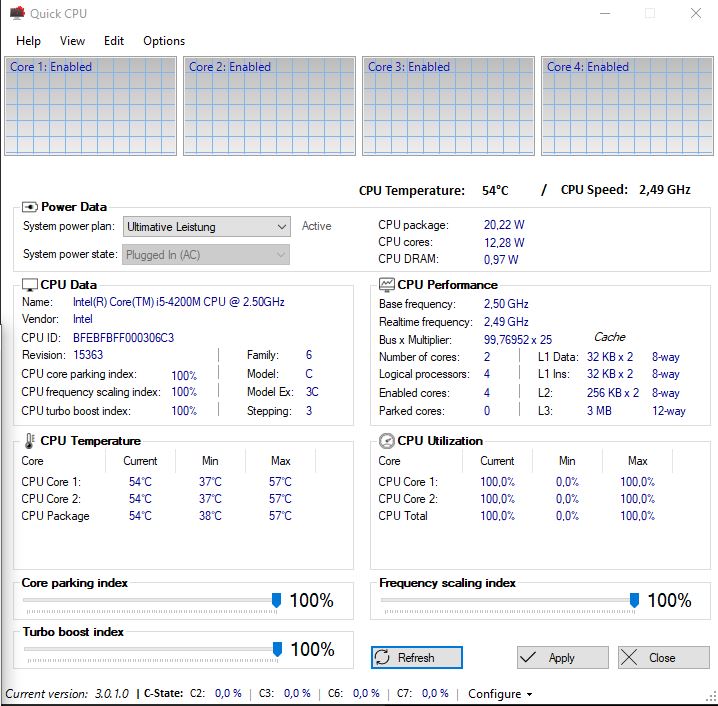Click the Active power plan status label
718x706 pixels.
coord(316,226)
